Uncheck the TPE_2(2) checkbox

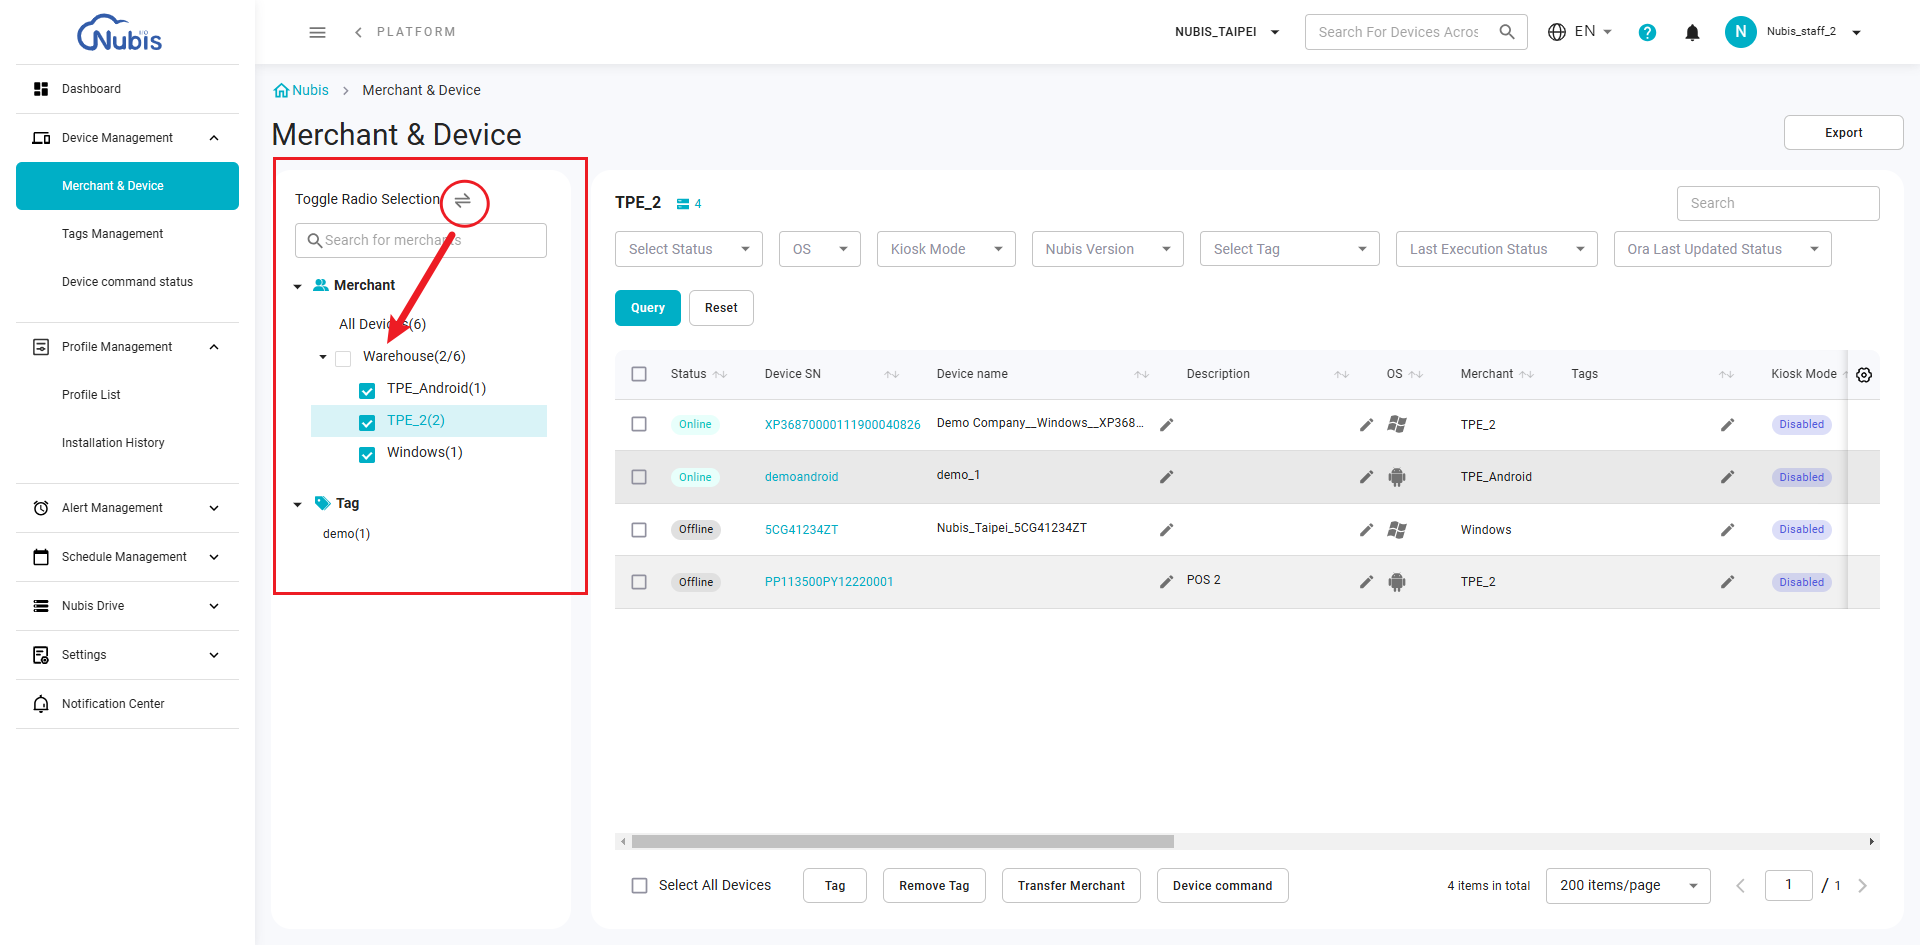367,422
